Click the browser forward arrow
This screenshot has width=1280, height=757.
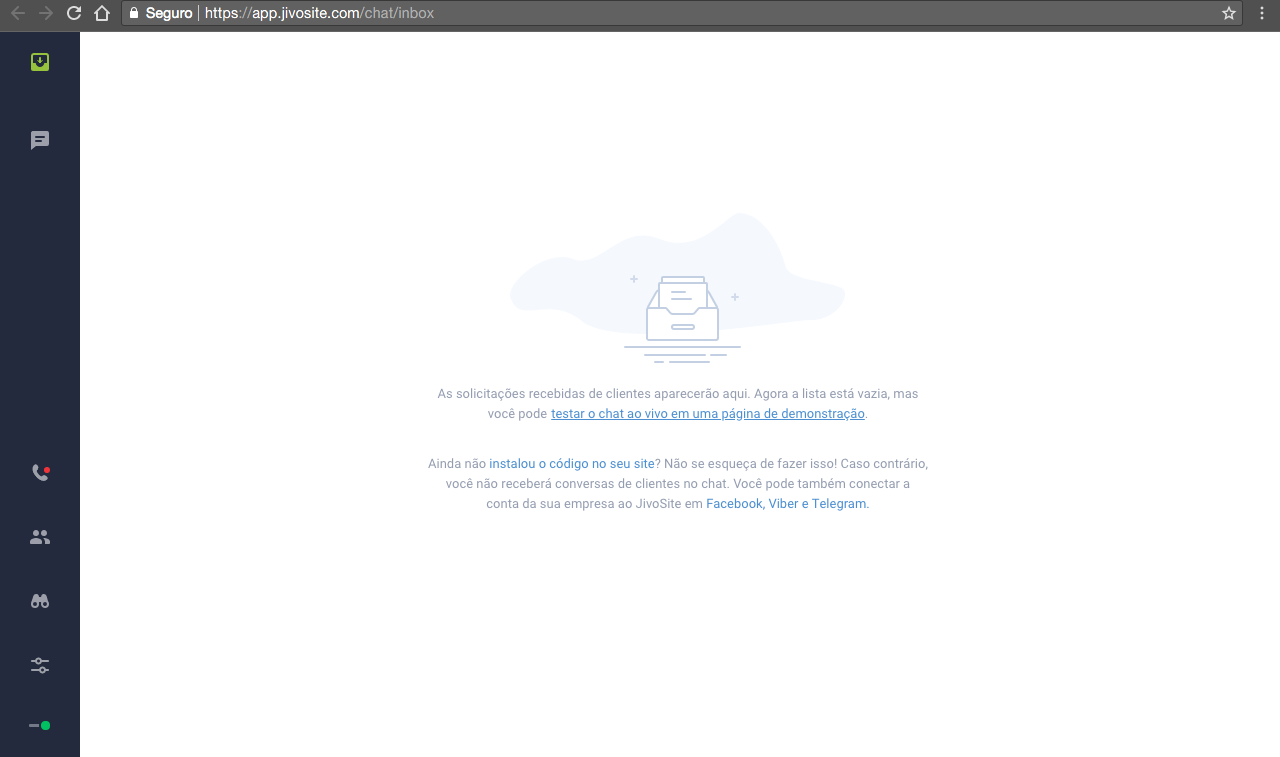click(x=45, y=13)
